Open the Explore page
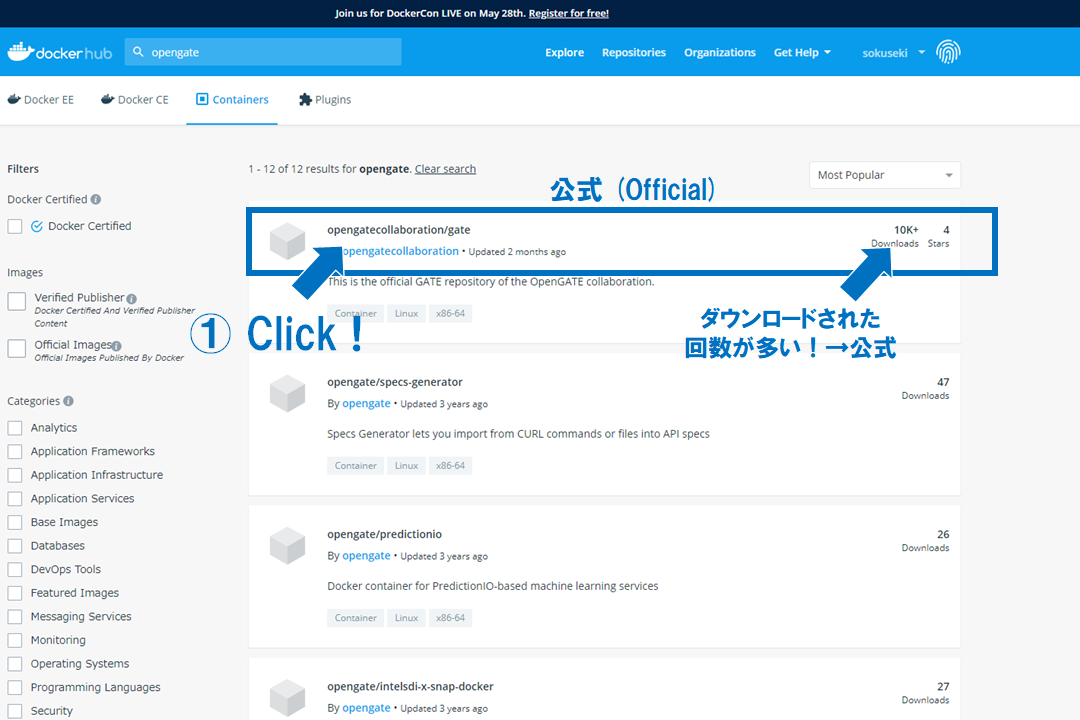 click(565, 52)
